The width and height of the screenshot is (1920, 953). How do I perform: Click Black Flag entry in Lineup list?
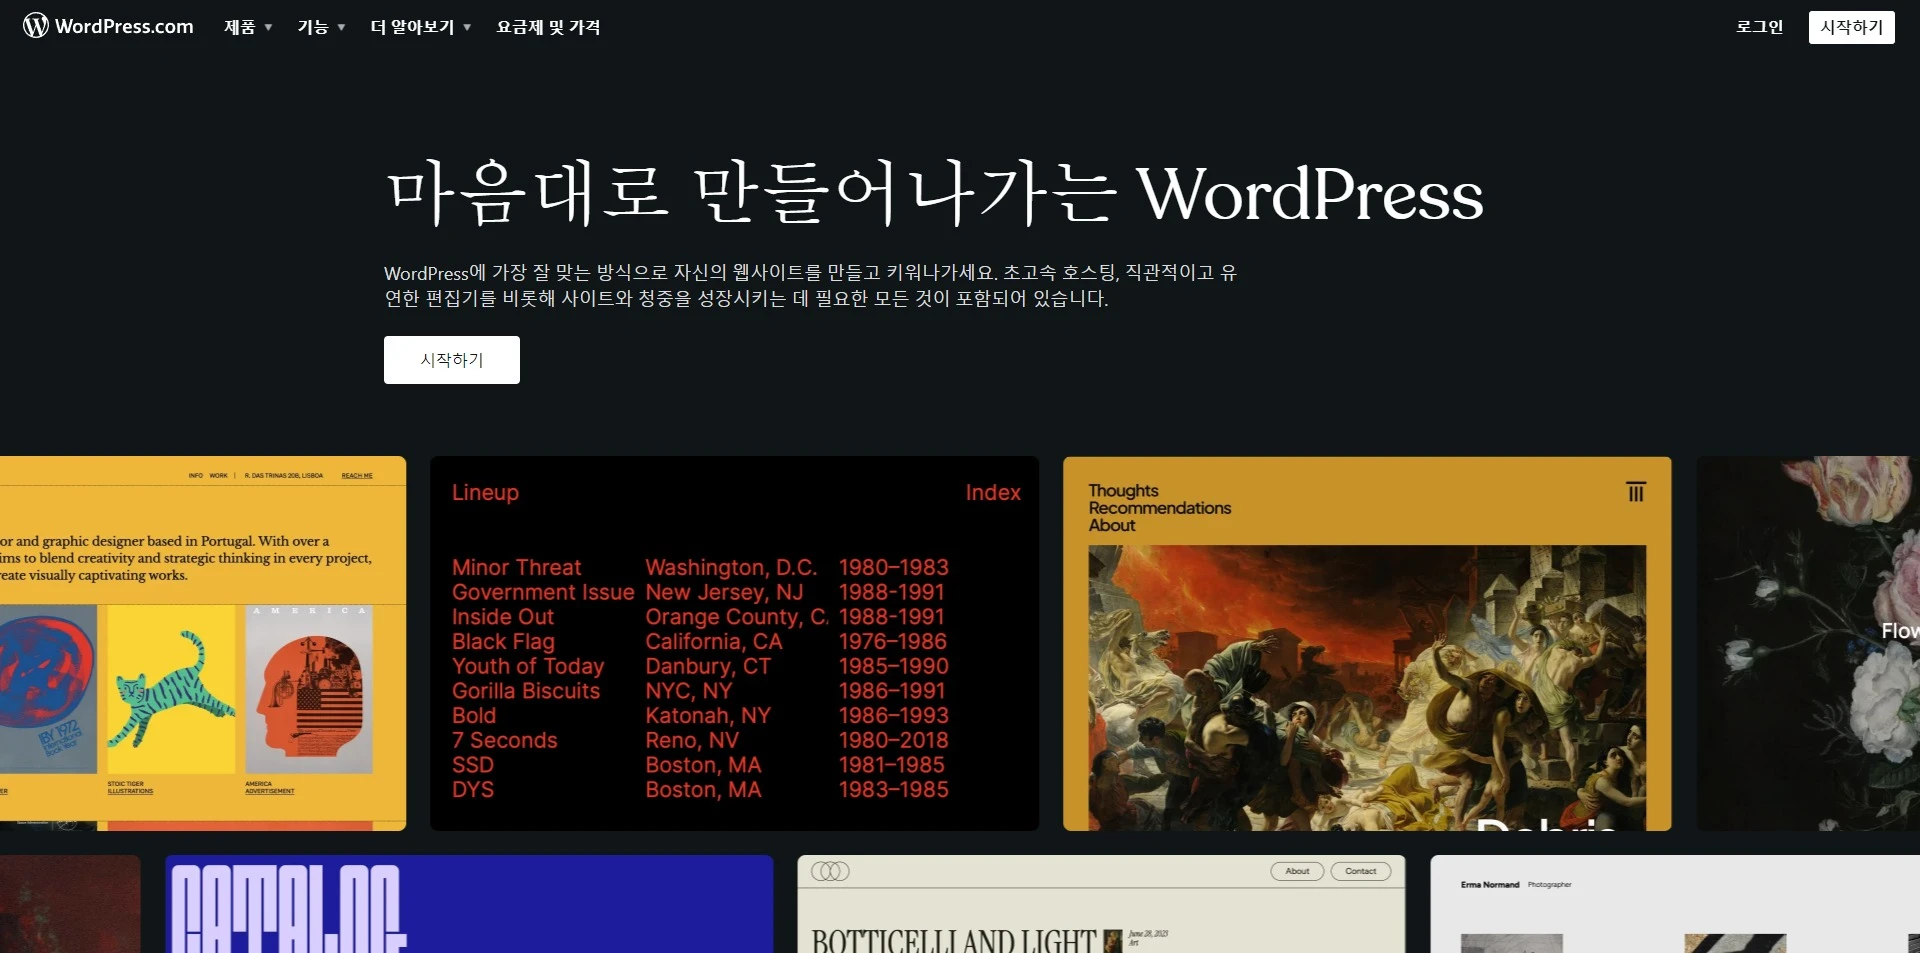(x=503, y=641)
